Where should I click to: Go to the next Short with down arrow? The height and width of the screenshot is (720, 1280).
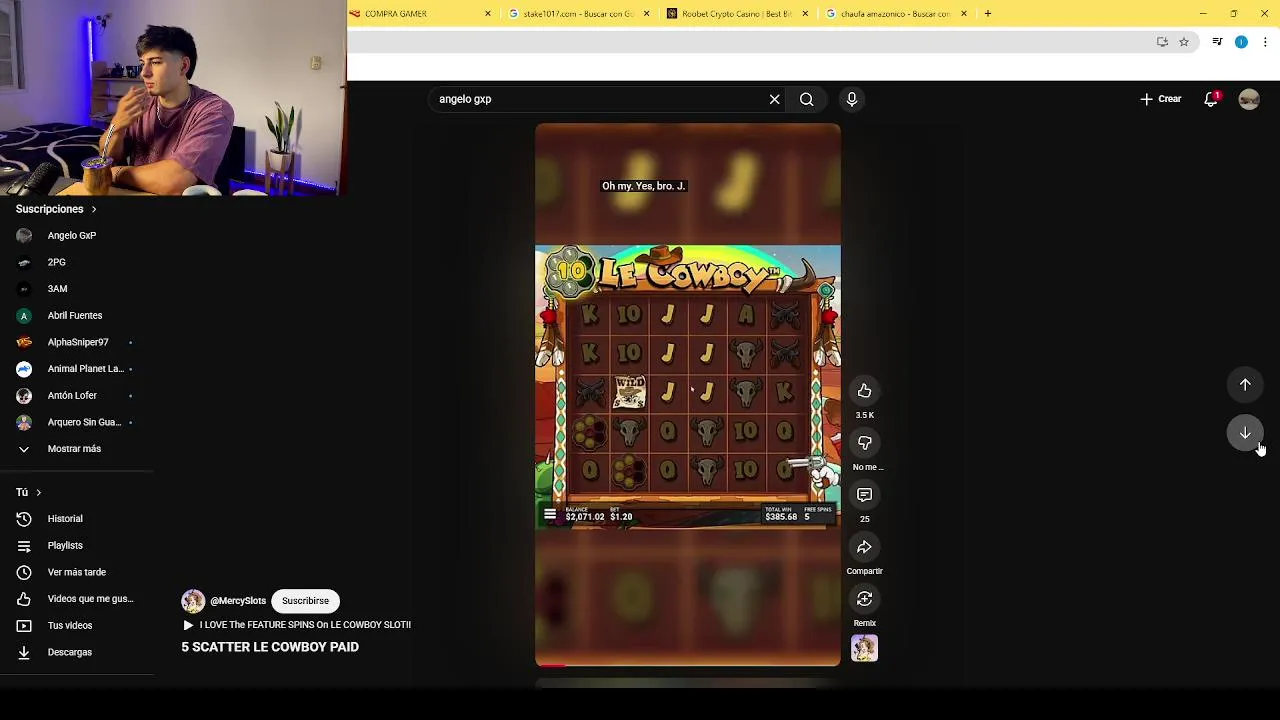(1245, 433)
